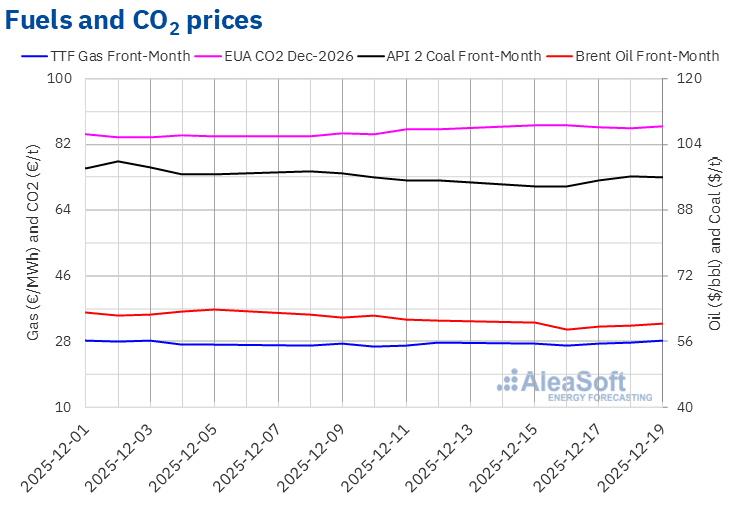This screenshot has width=730, height=509.
Task: Click the black API 2 Coal legend marker
Action: pyautogui.click(x=376, y=56)
